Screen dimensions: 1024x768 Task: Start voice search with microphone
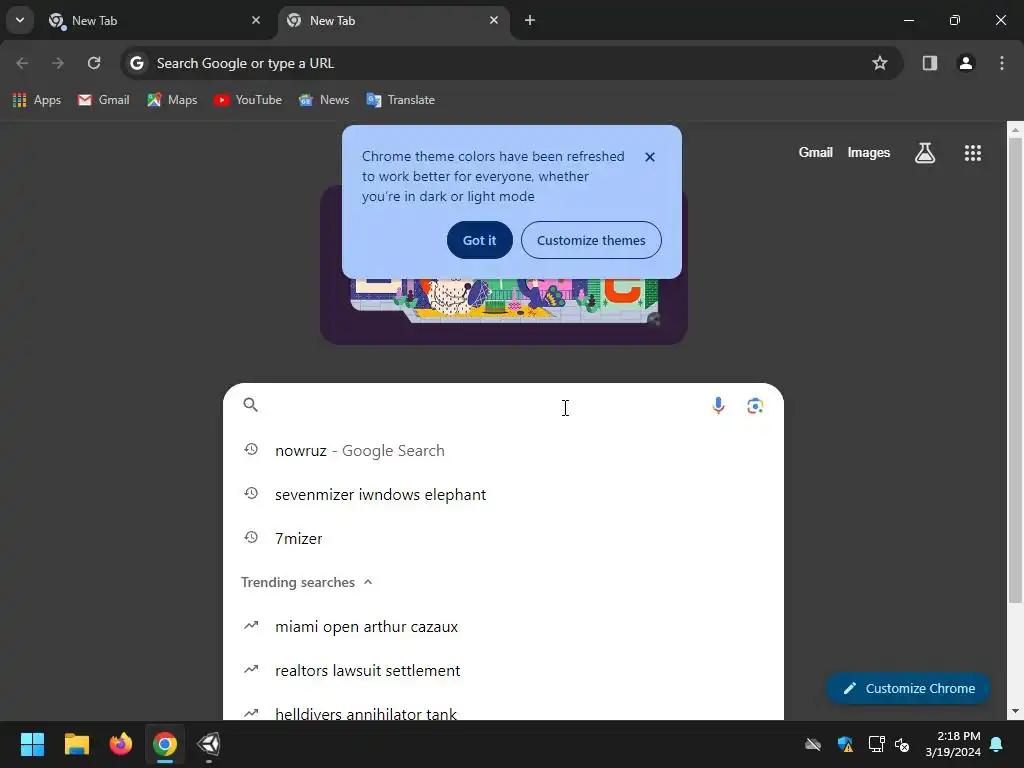(x=718, y=406)
